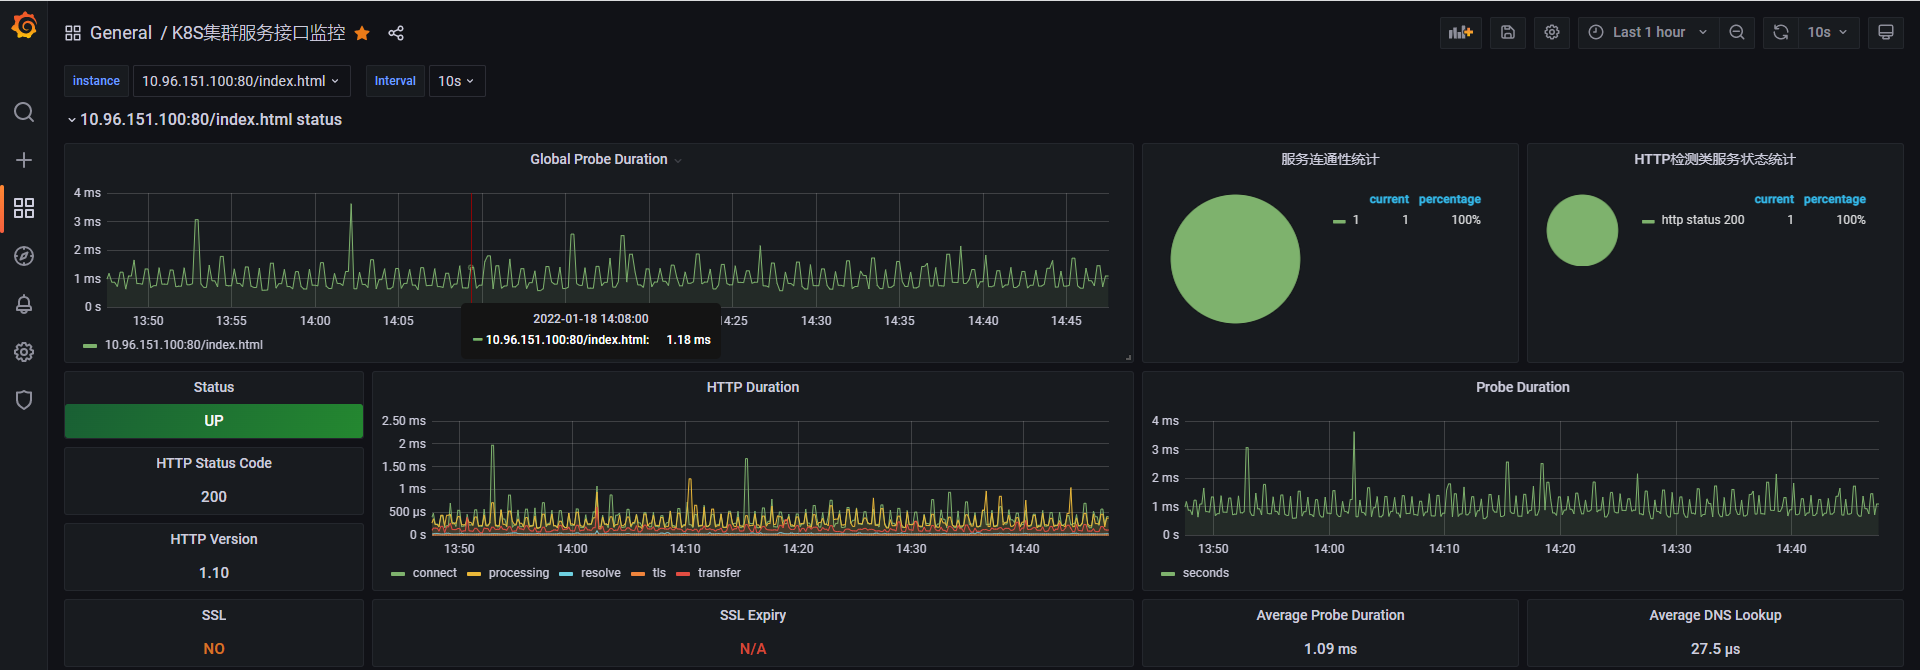Click the green UP status bar
This screenshot has width=1920, height=670.
pos(214,421)
